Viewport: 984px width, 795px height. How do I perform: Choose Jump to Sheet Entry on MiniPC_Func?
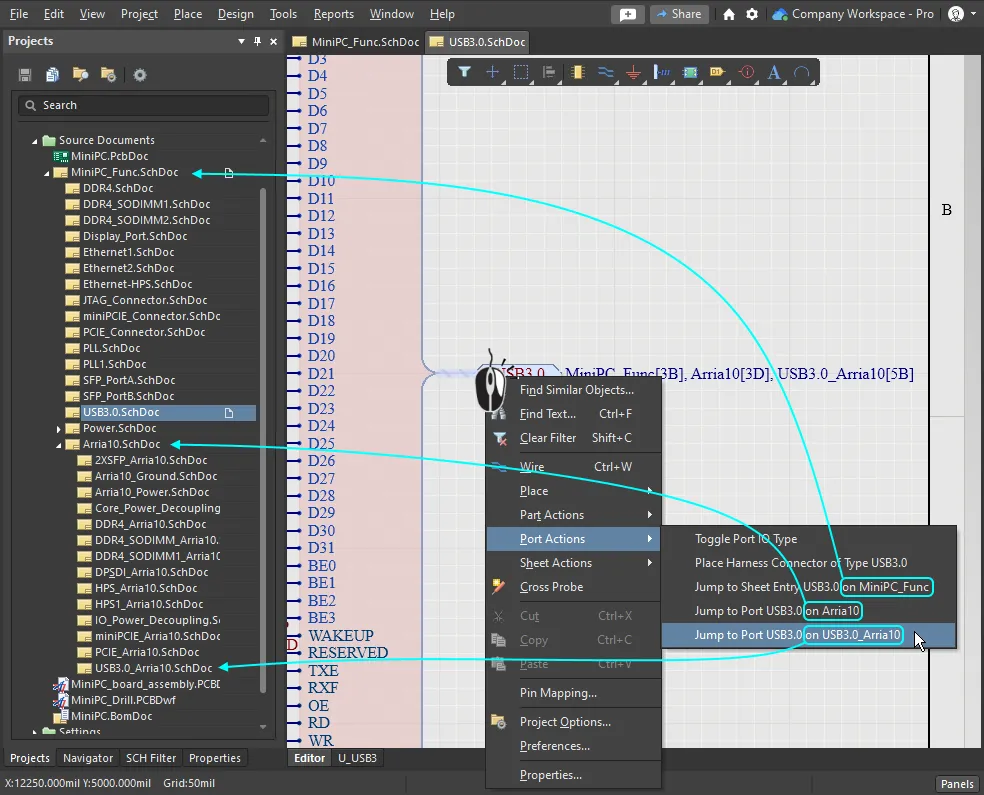[809, 587]
